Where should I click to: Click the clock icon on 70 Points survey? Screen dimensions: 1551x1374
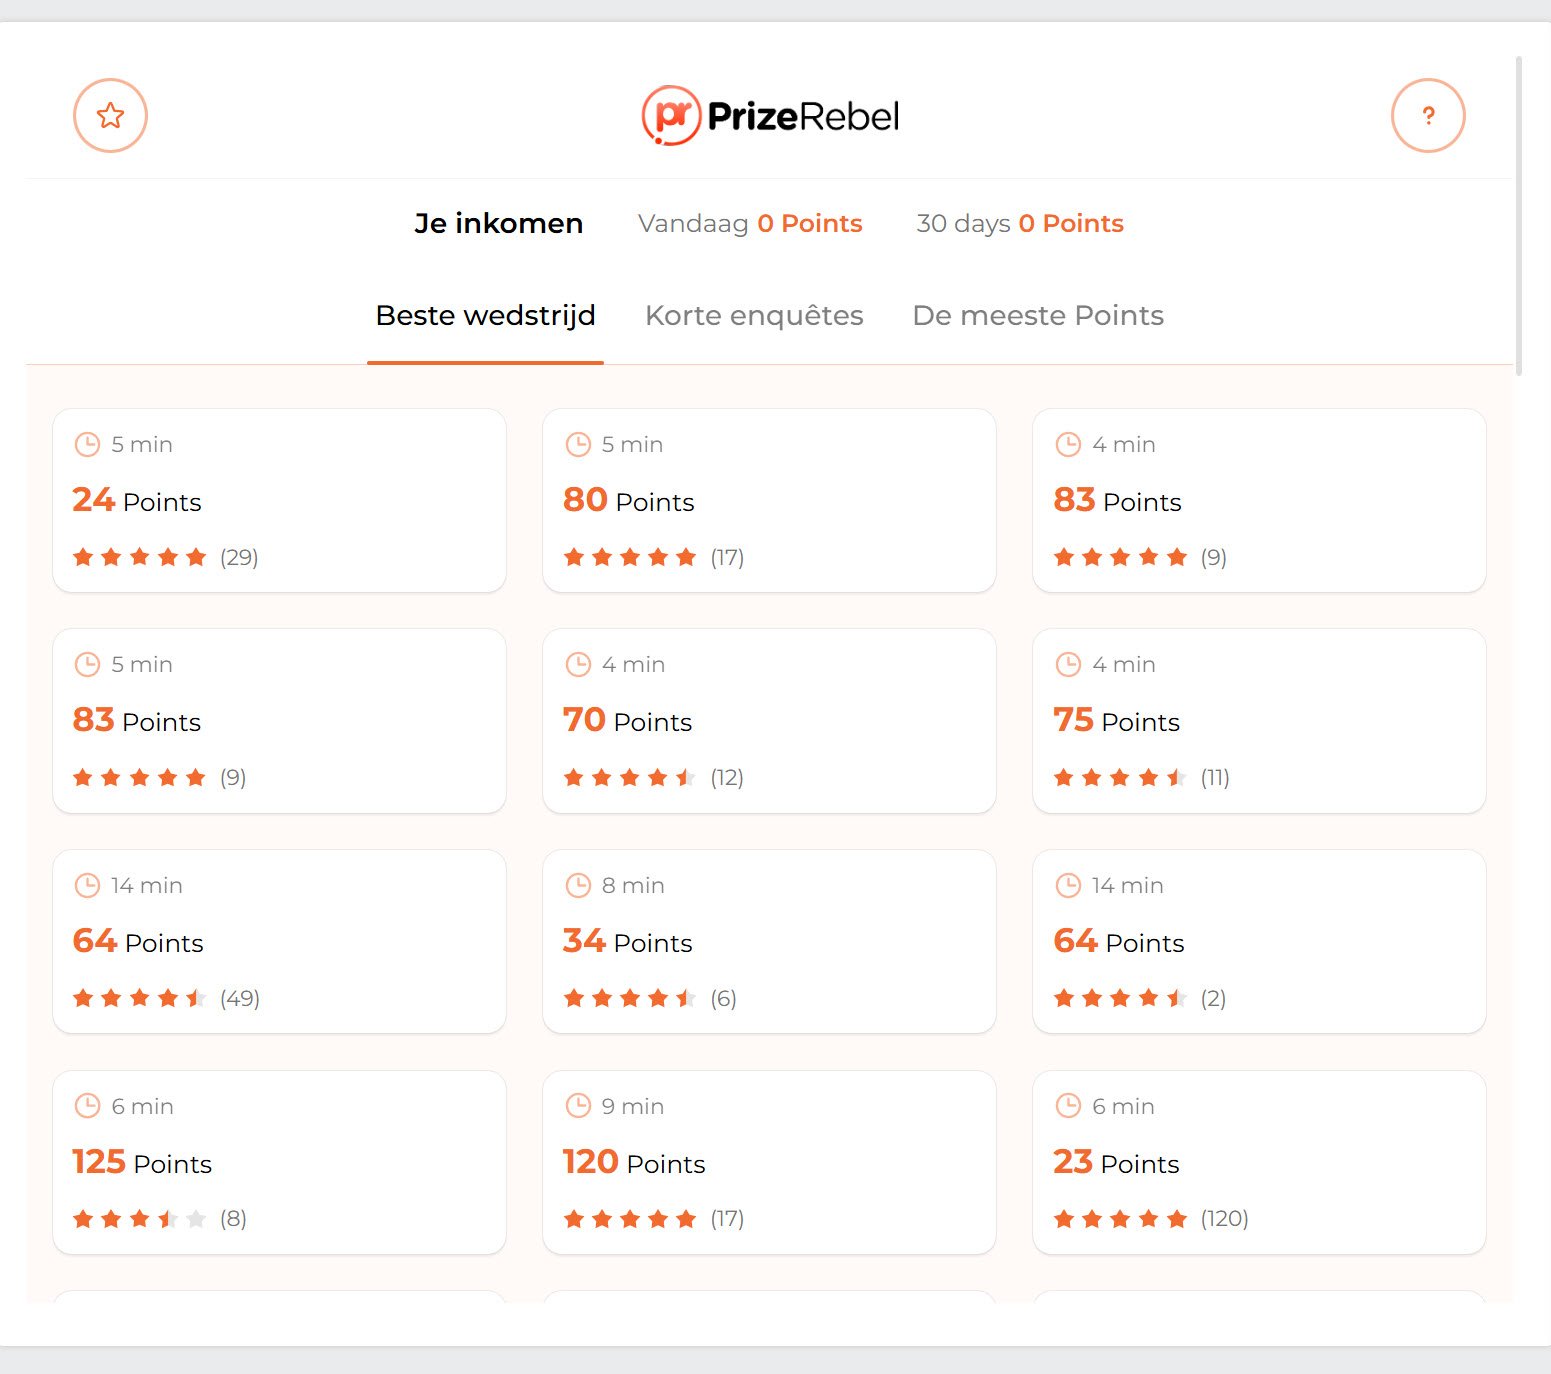click(x=578, y=664)
